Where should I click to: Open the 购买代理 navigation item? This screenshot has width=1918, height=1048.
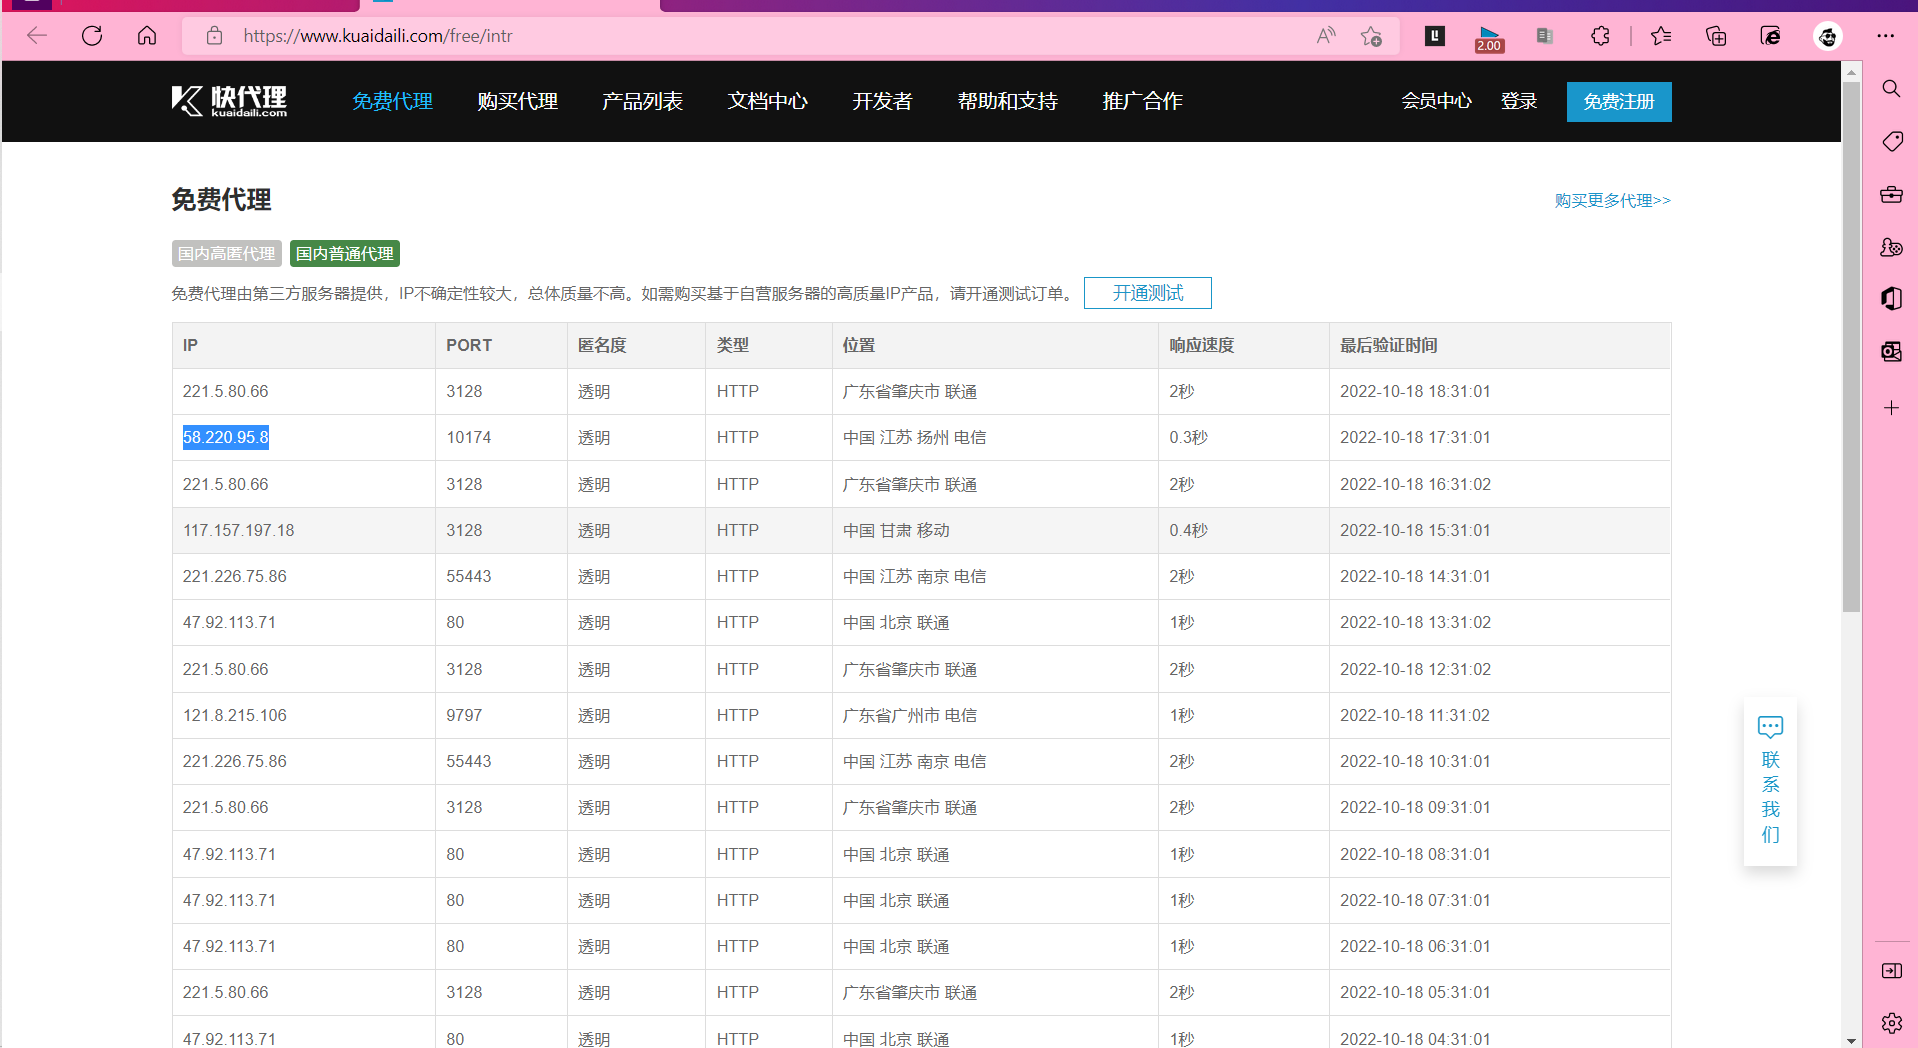(517, 101)
